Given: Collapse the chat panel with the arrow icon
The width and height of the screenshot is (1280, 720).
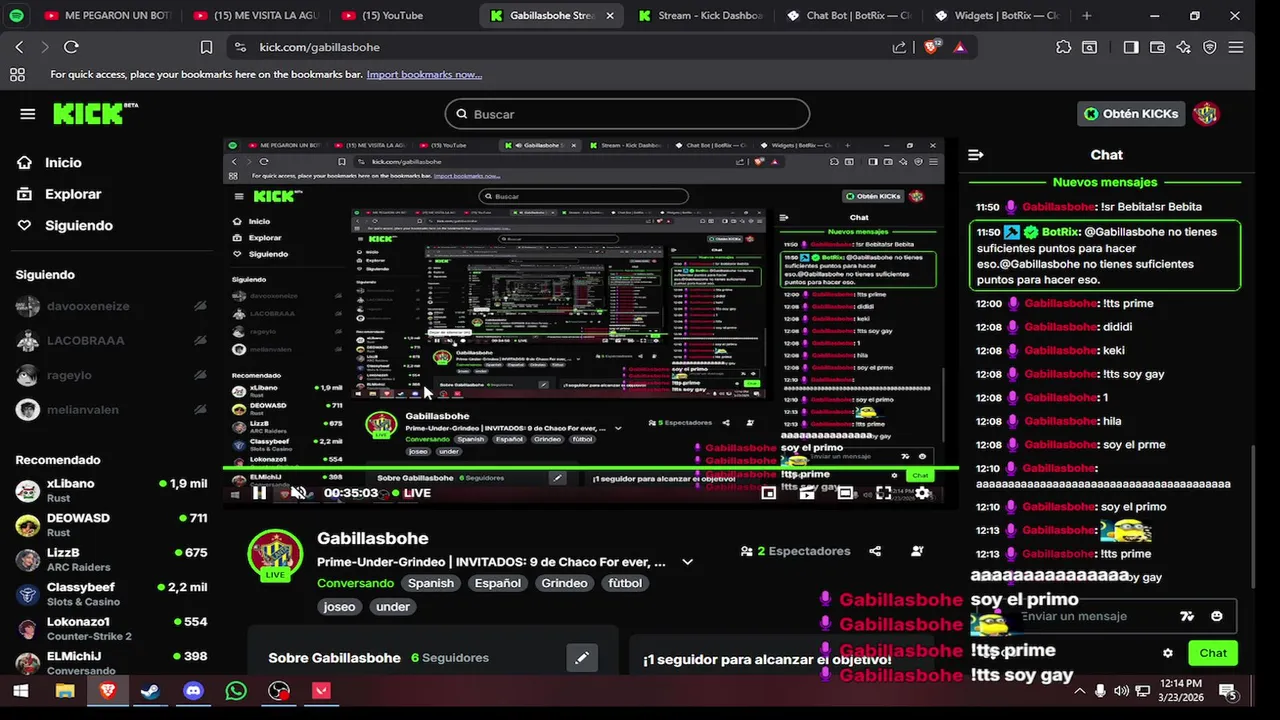Looking at the screenshot, I should pos(976,155).
